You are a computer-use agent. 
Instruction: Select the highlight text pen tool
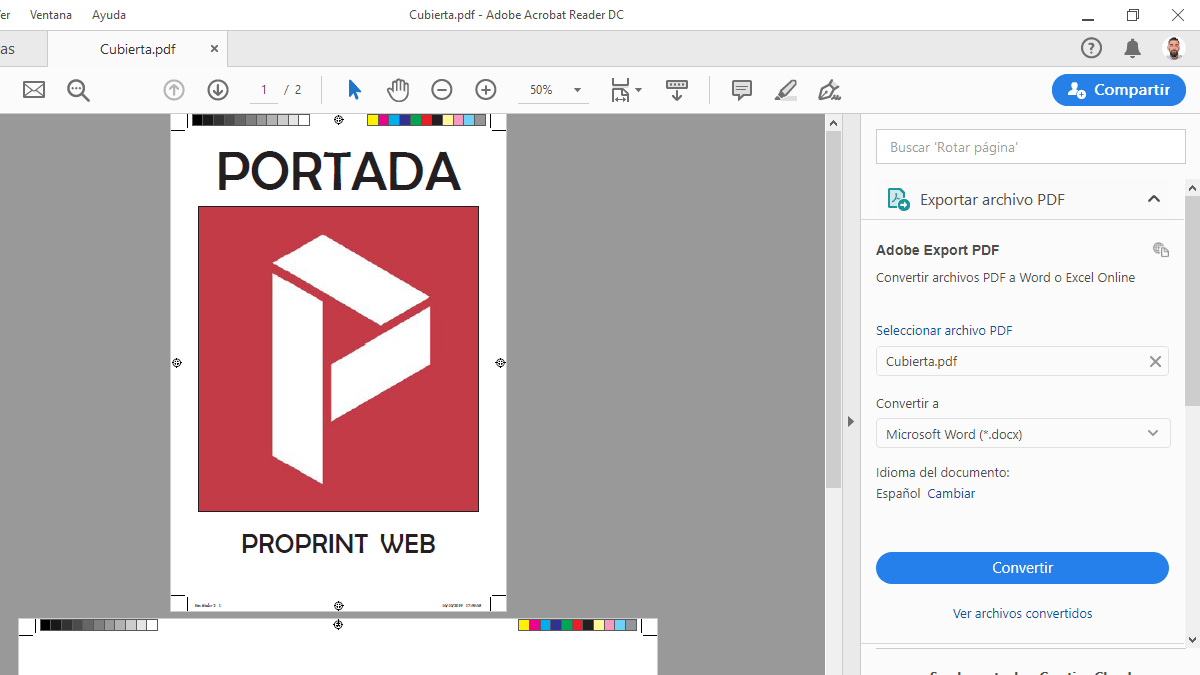[x=786, y=90]
